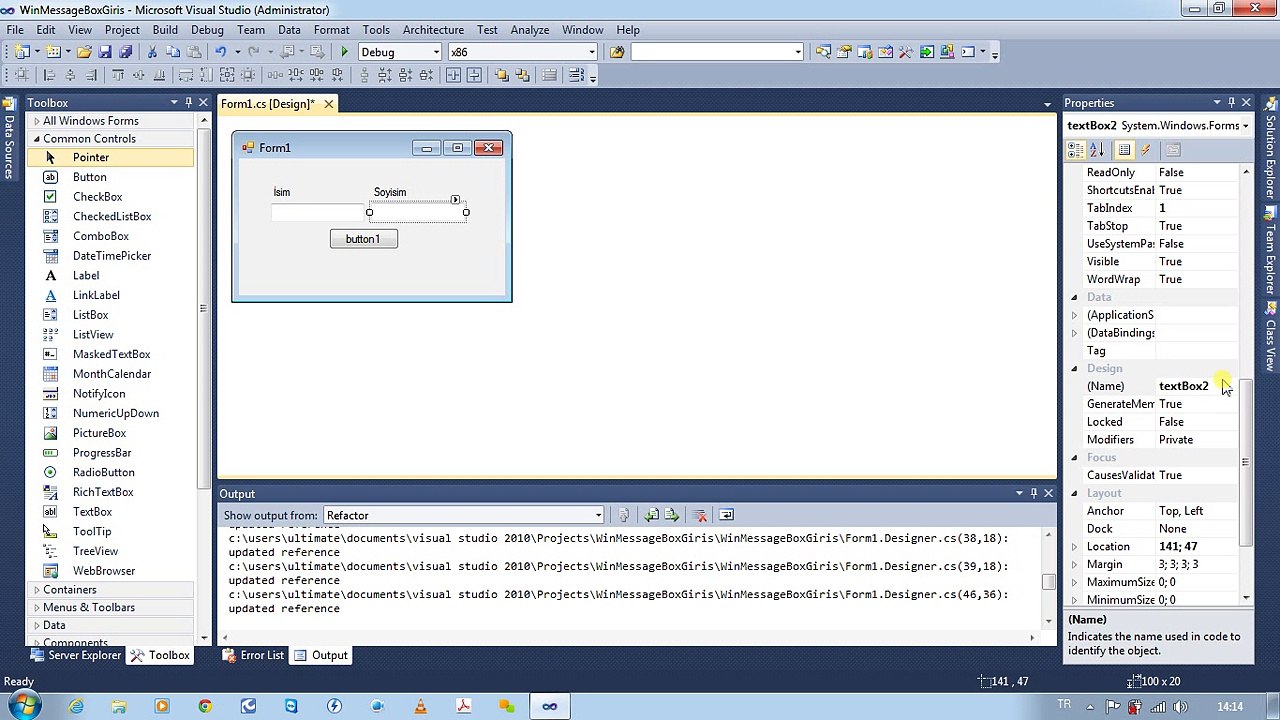Show the Events lightning bolt list
The height and width of the screenshot is (720, 1280).
point(1146,150)
